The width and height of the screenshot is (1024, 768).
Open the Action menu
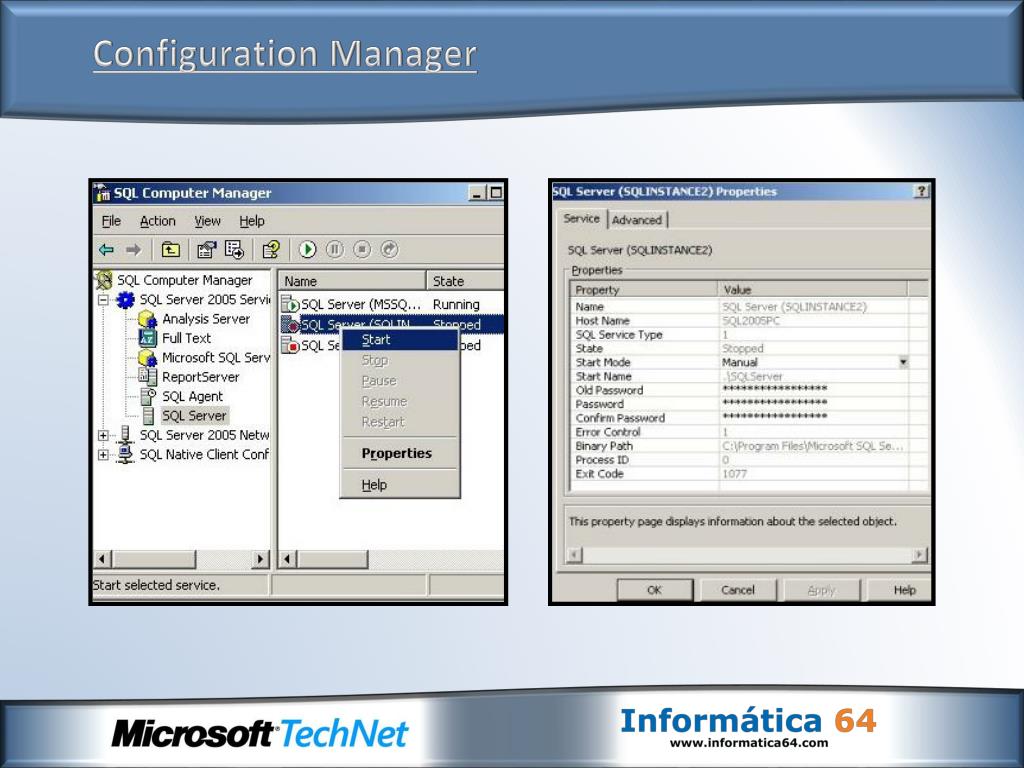coord(157,221)
